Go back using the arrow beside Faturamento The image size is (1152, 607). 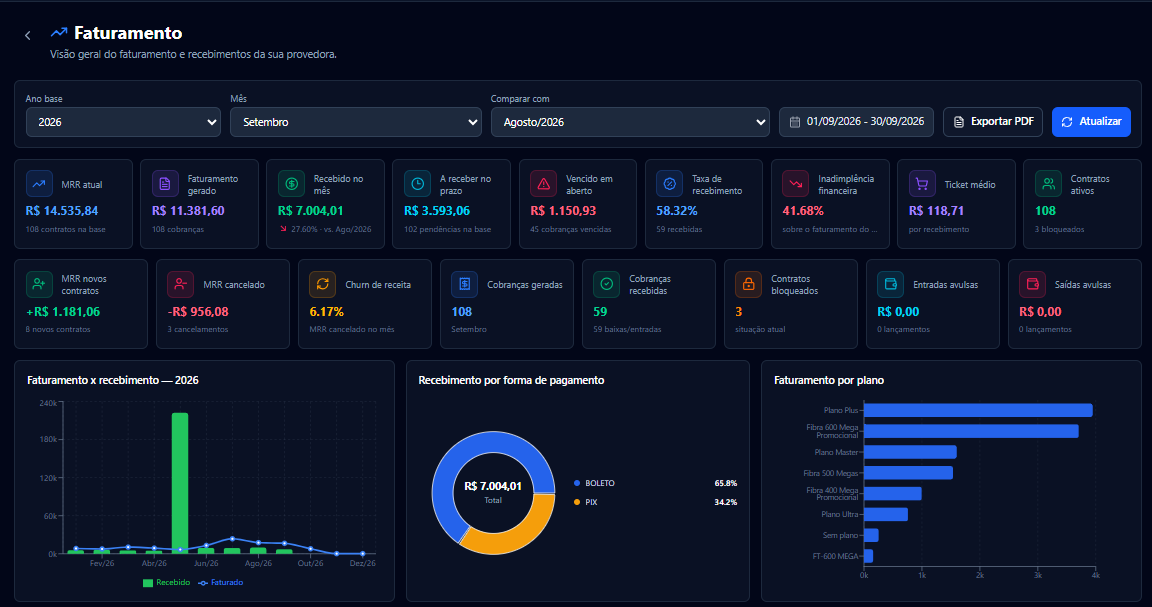click(x=28, y=35)
